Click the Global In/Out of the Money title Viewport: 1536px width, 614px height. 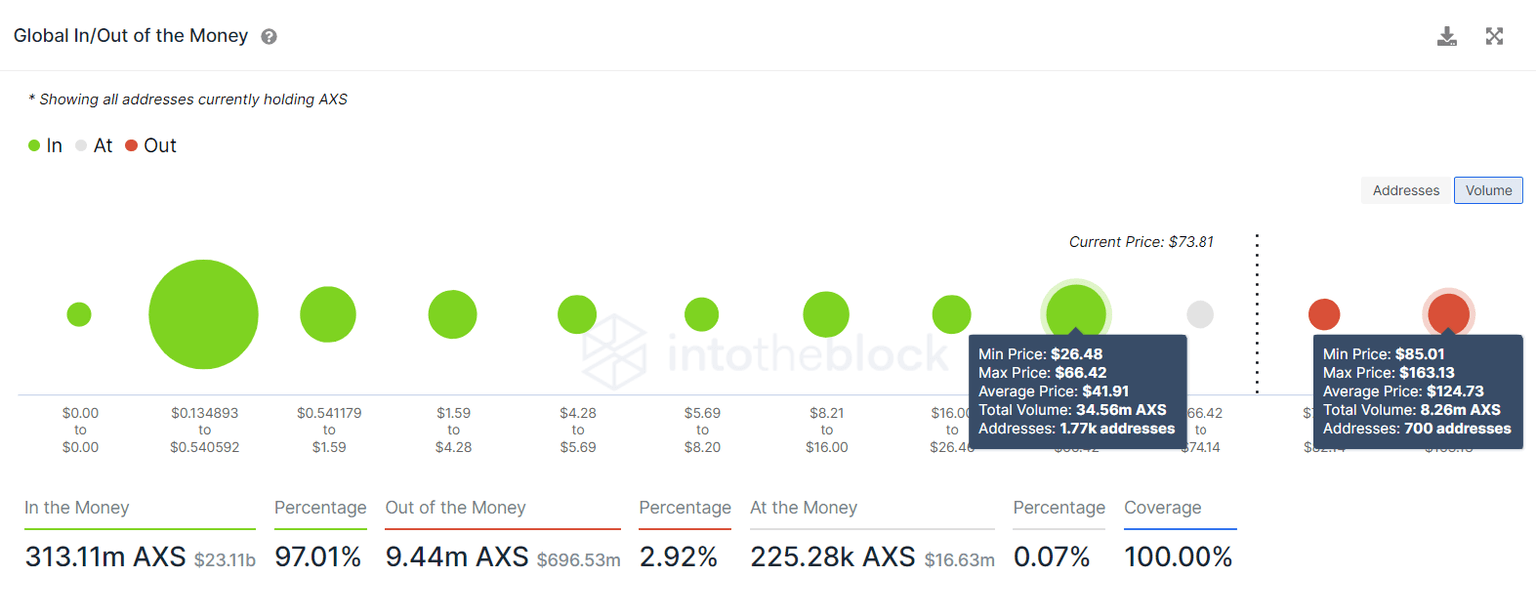130,36
